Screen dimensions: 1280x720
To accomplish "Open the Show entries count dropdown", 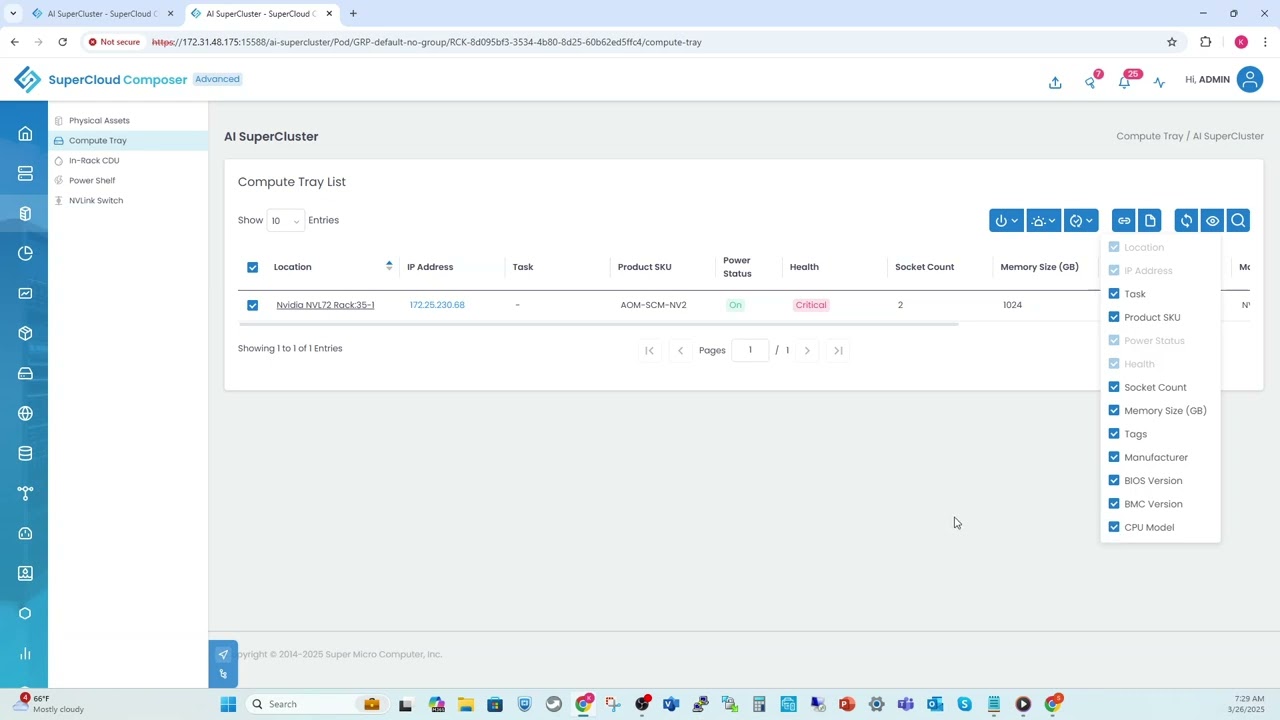I will (285, 221).
